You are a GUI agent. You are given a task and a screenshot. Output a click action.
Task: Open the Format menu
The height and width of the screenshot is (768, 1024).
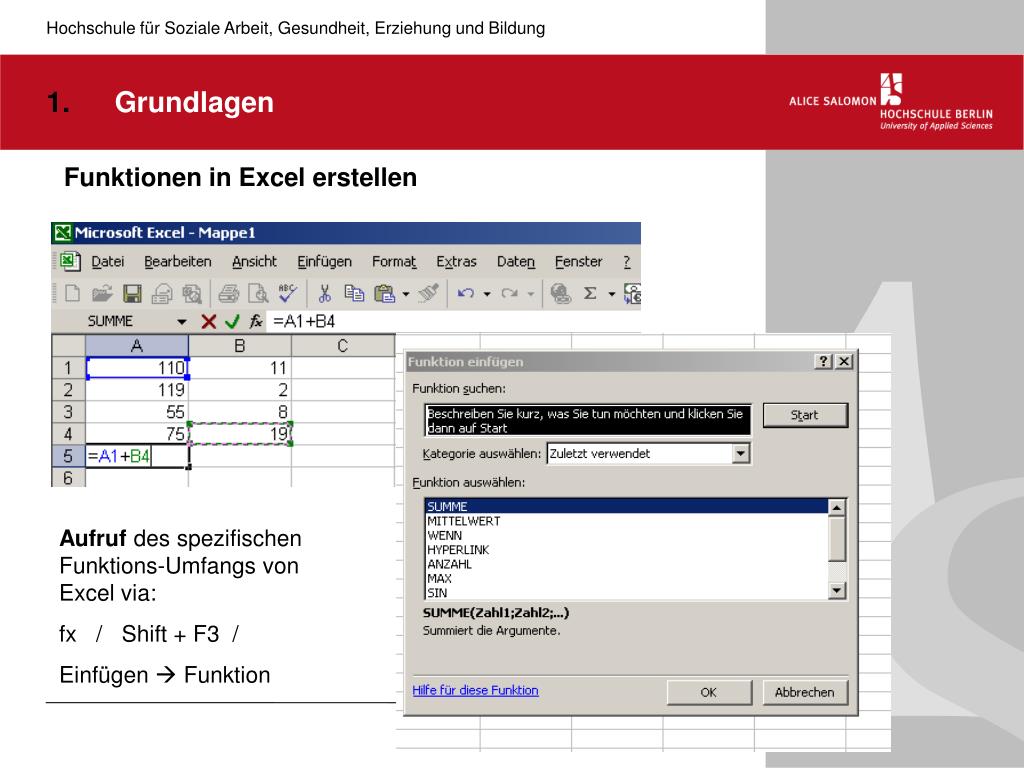pos(394,262)
